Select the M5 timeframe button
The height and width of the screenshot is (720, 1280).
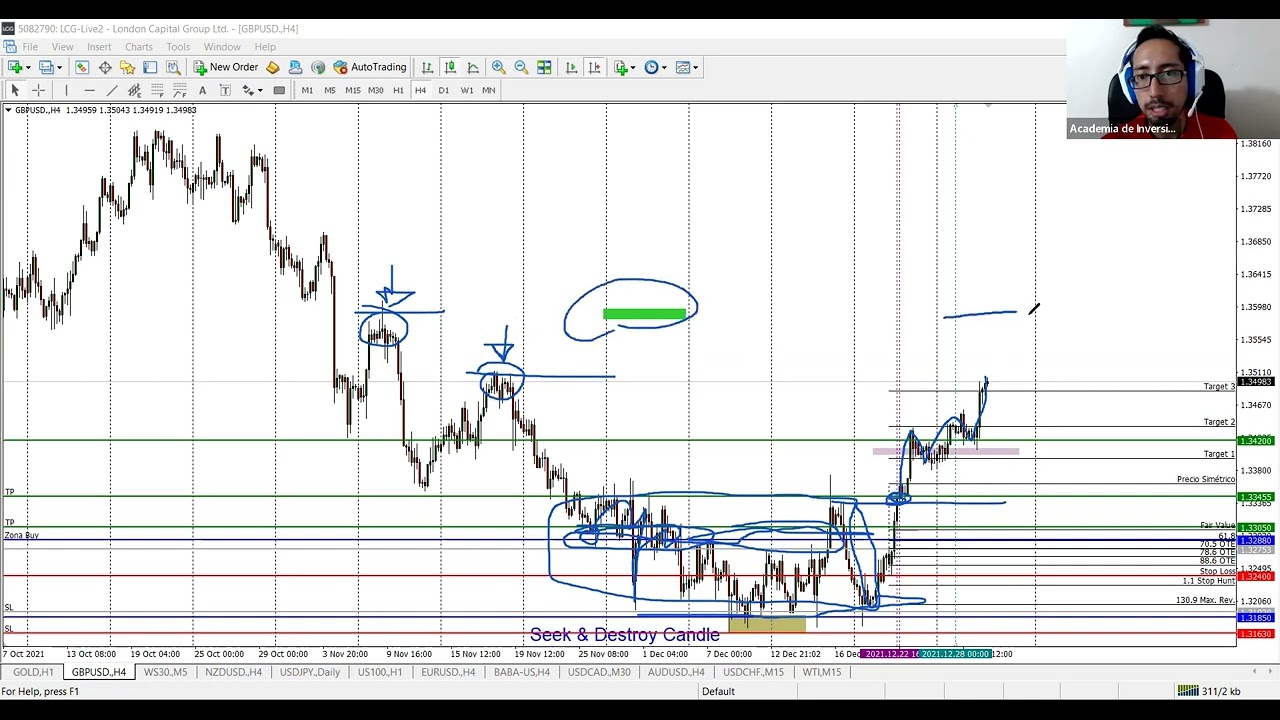[329, 90]
